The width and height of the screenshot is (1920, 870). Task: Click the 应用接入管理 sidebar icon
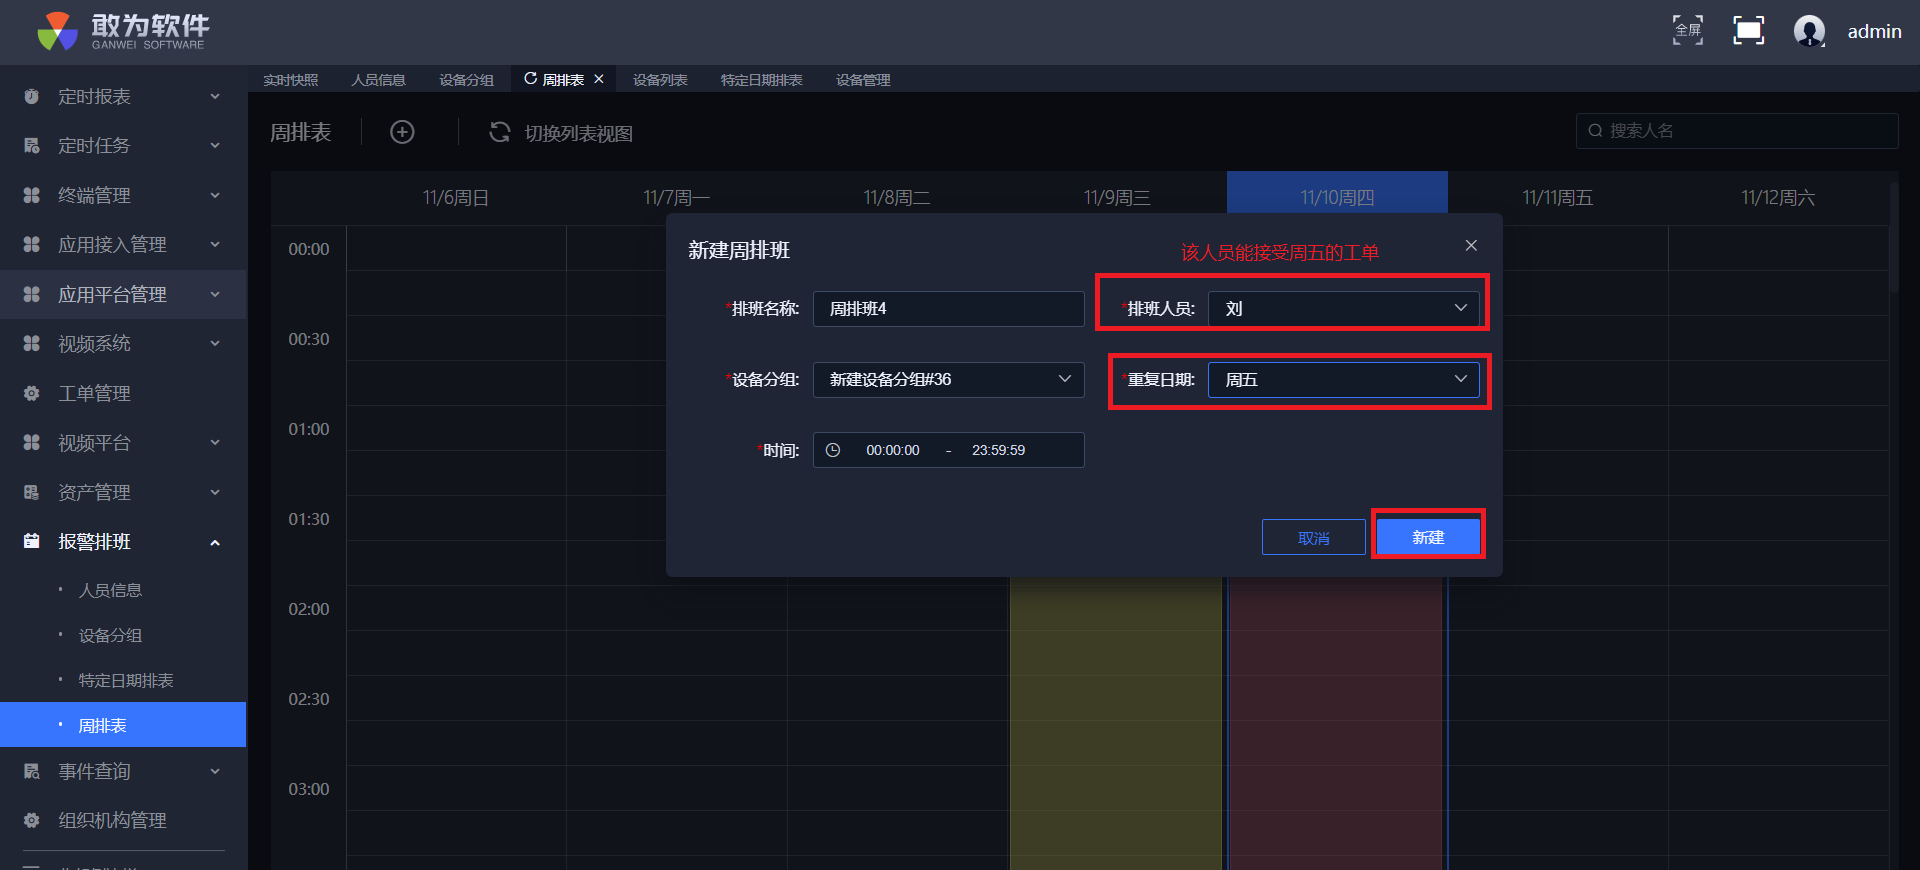click(x=32, y=244)
